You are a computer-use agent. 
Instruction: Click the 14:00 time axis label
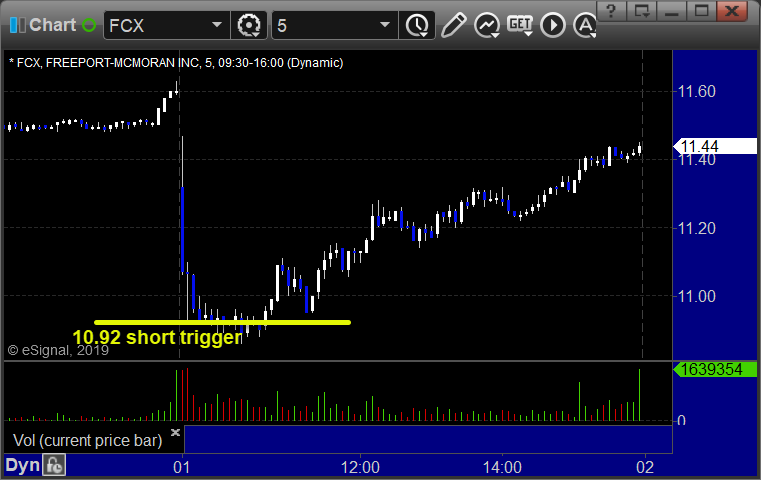tap(502, 467)
